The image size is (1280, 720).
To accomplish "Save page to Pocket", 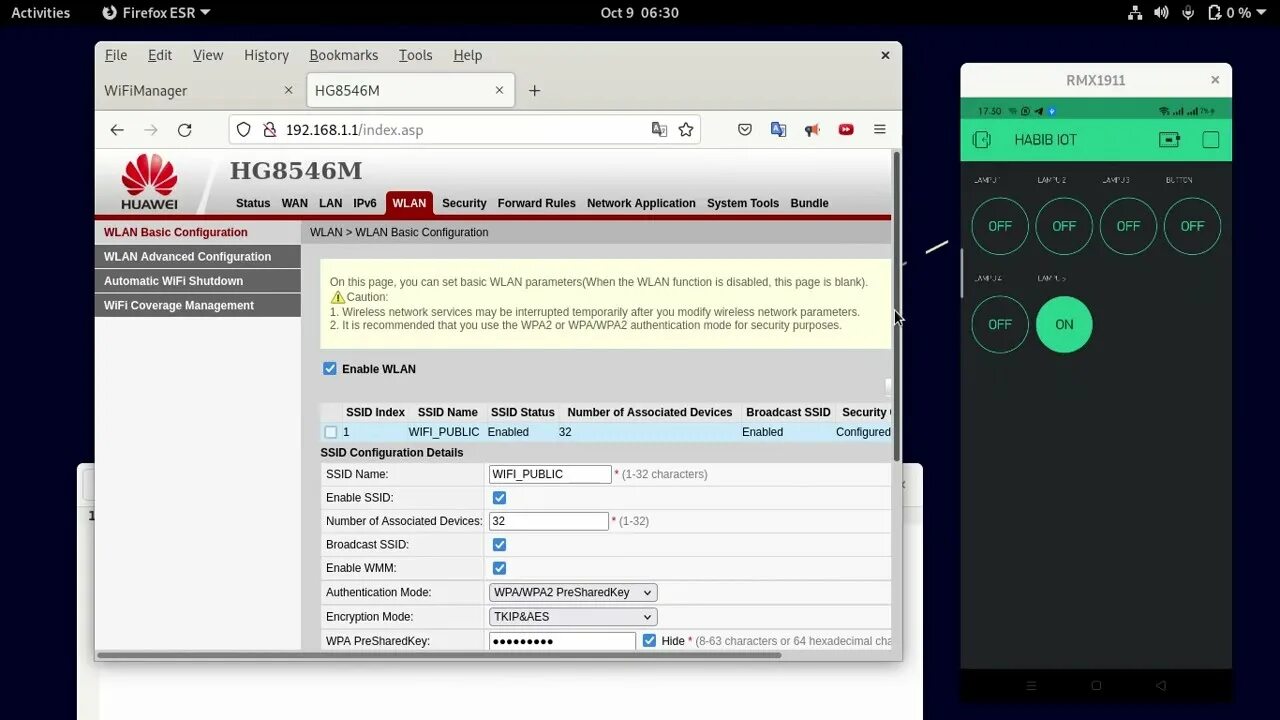I will tap(745, 130).
